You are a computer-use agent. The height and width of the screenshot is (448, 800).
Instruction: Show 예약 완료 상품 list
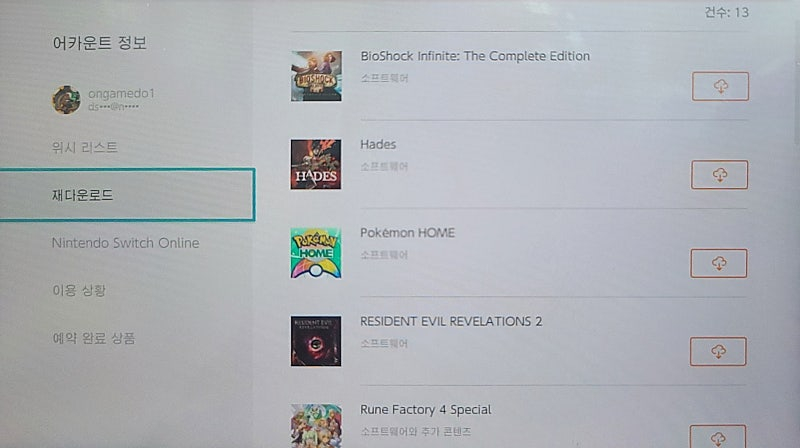(x=94, y=338)
